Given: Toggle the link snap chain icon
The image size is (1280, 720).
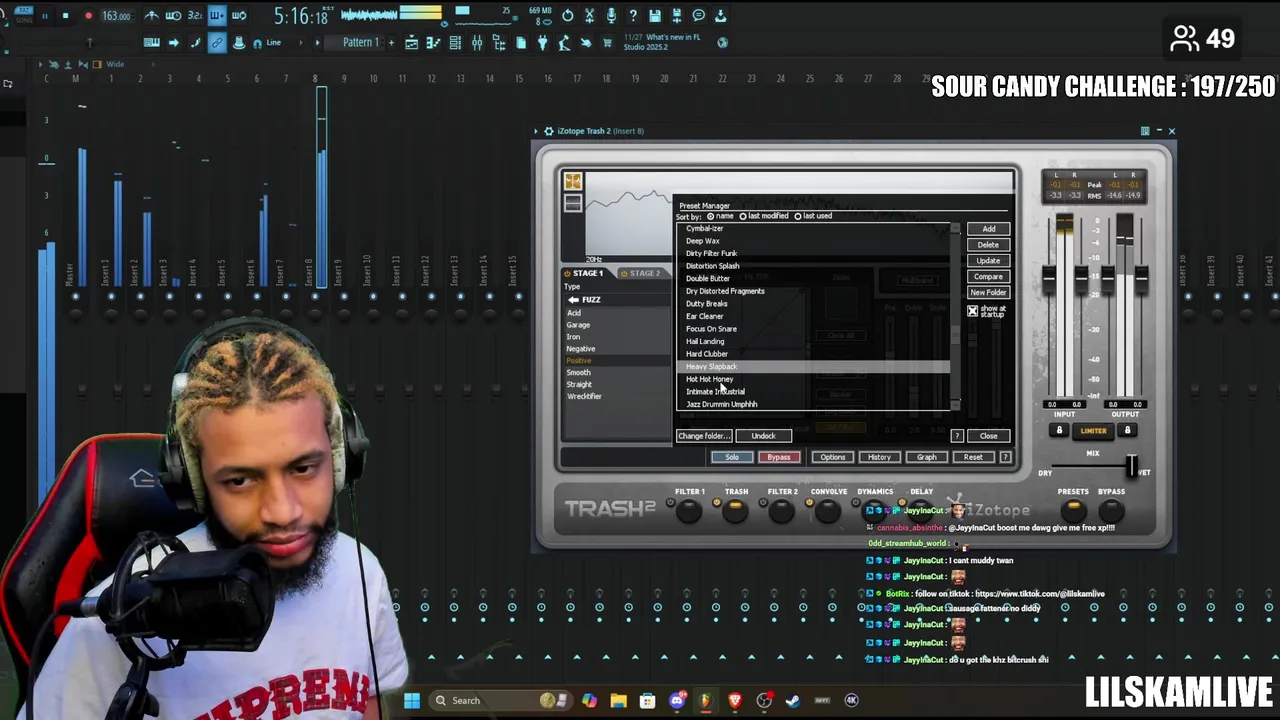Looking at the screenshot, I should pos(217,43).
